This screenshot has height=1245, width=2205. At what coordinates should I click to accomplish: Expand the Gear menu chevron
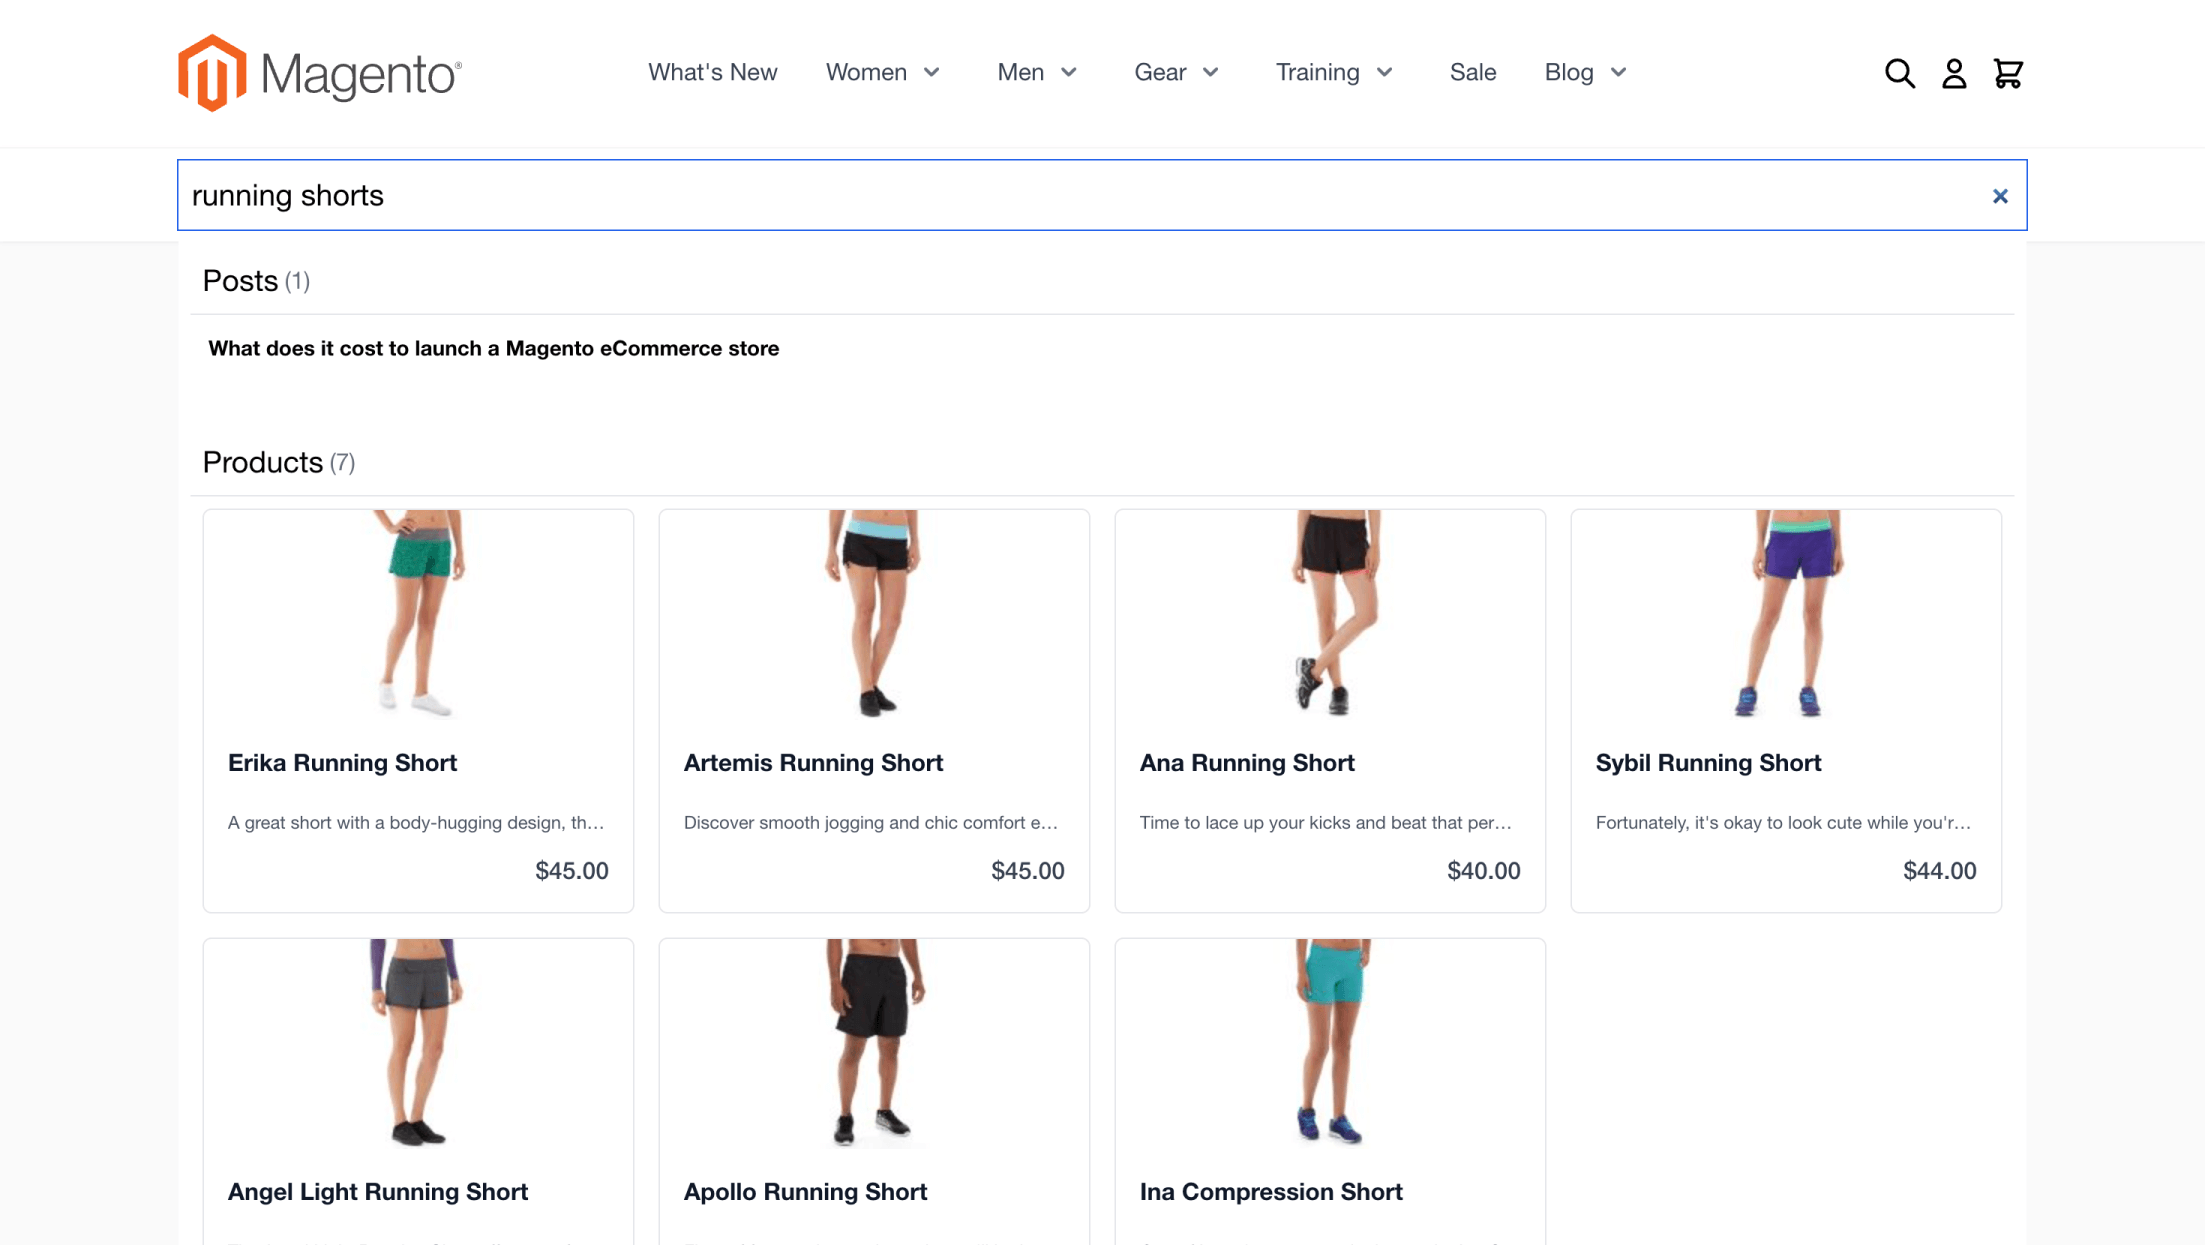pos(1211,72)
